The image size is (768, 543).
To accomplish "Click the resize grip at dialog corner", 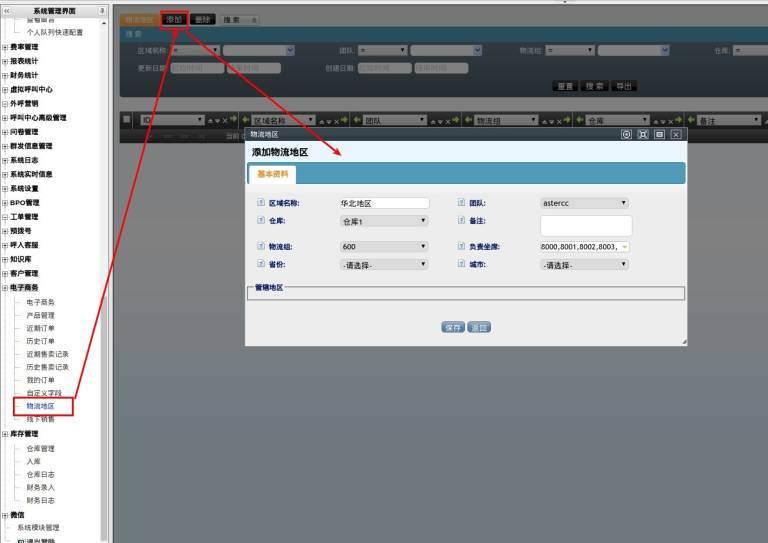I will pyautogui.click(x=684, y=342).
